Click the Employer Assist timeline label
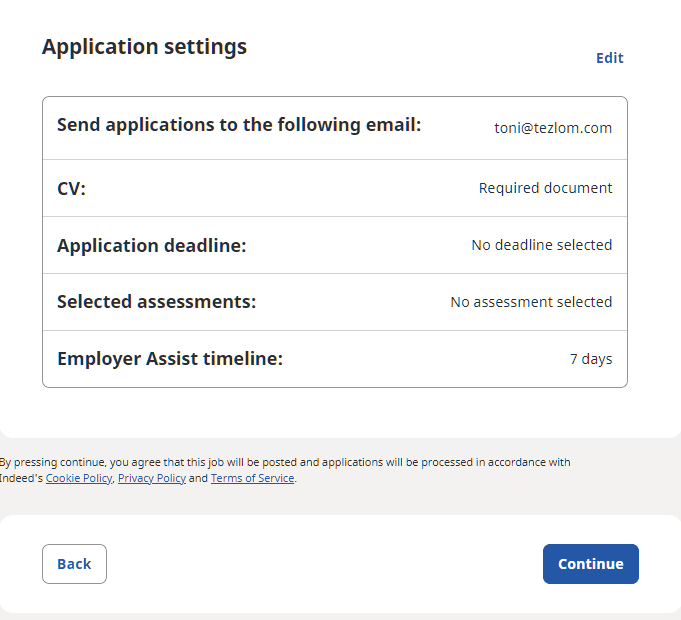681x620 pixels. pyautogui.click(x=170, y=359)
